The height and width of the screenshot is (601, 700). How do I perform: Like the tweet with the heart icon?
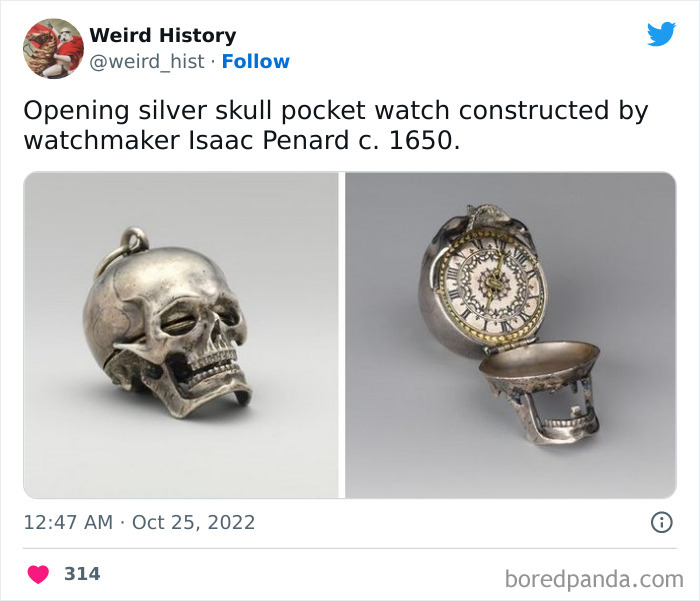click(x=38, y=574)
